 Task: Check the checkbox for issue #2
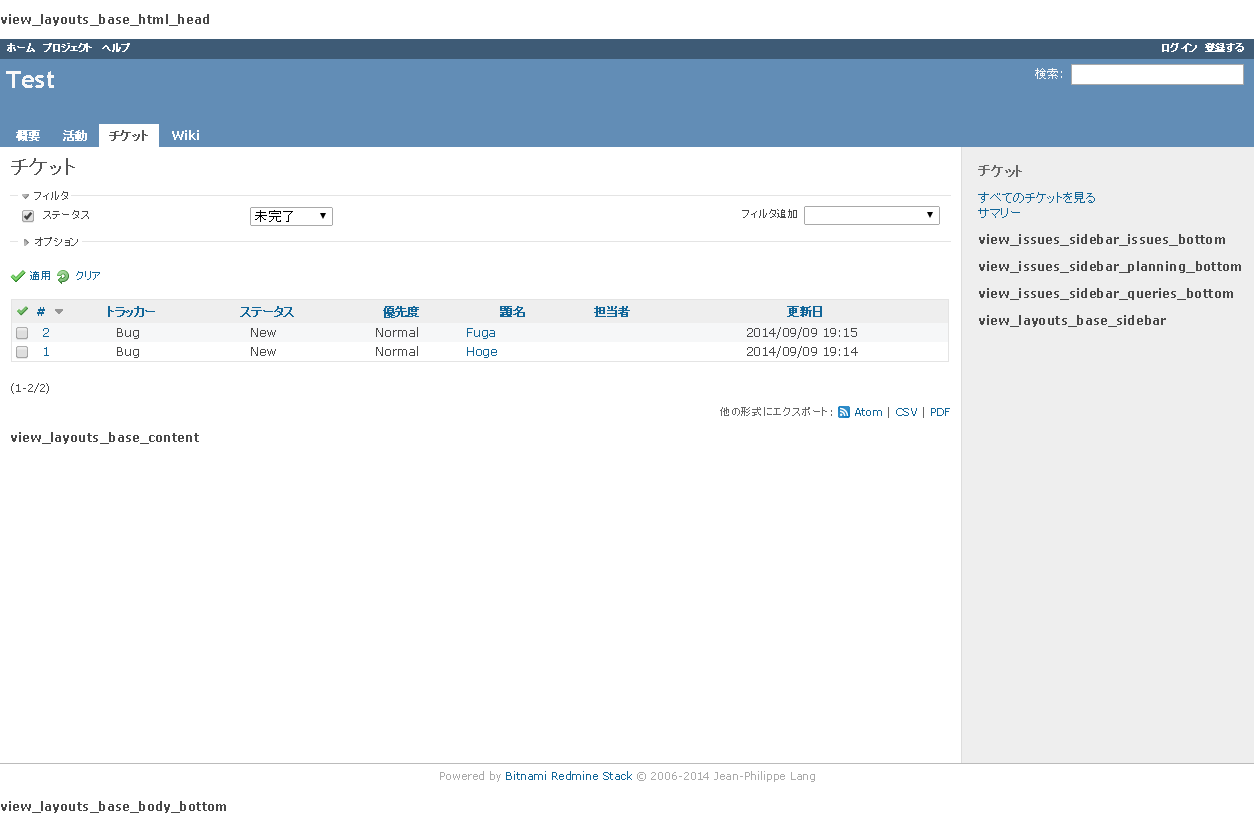point(22,332)
